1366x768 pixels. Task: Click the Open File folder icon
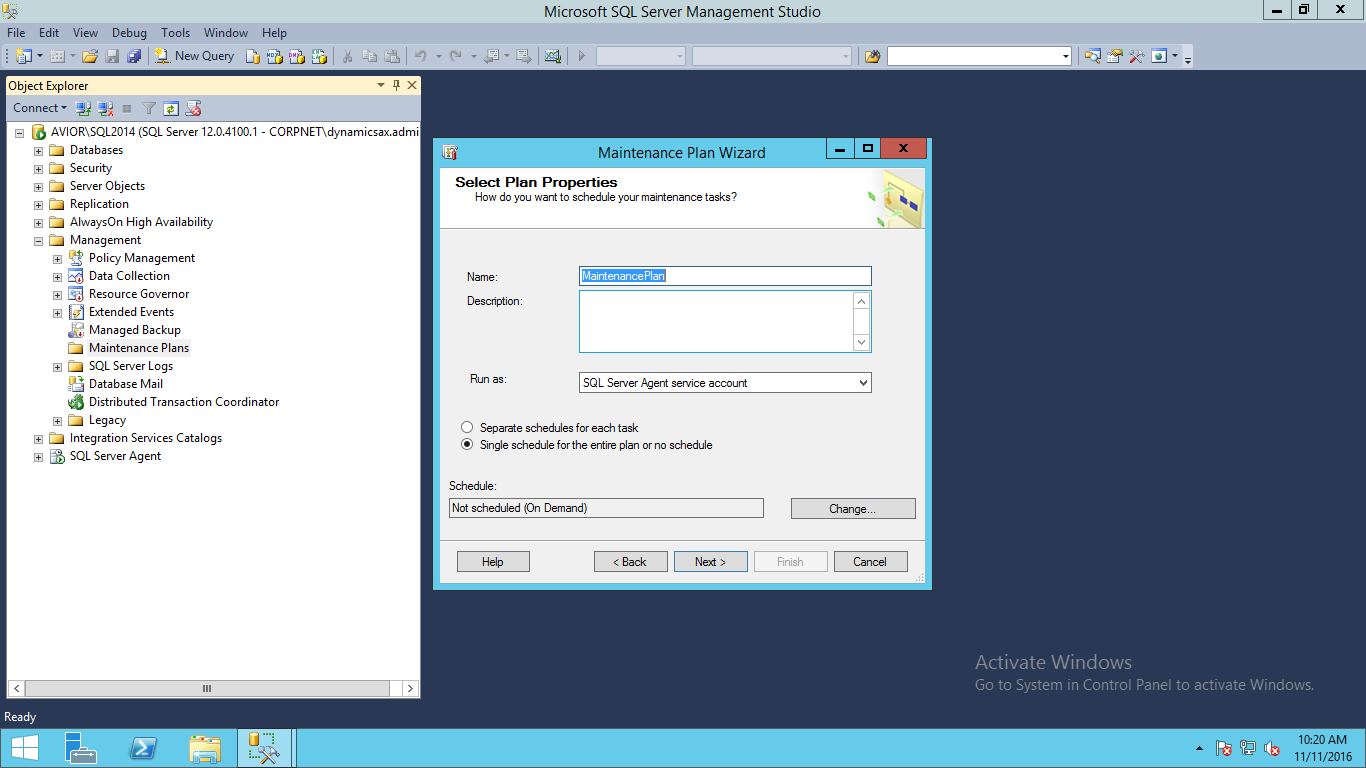click(x=90, y=56)
